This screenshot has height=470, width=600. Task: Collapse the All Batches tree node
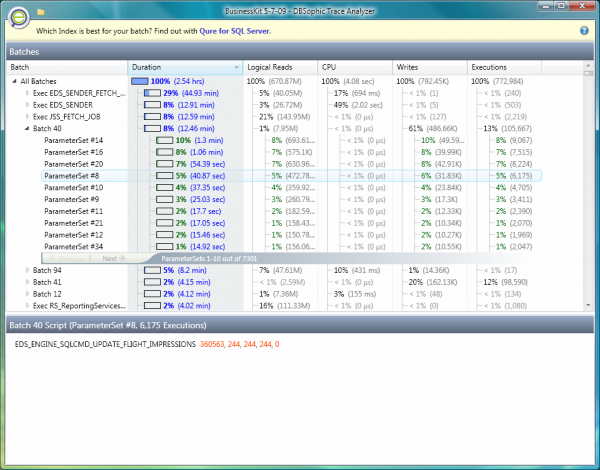[x=13, y=80]
